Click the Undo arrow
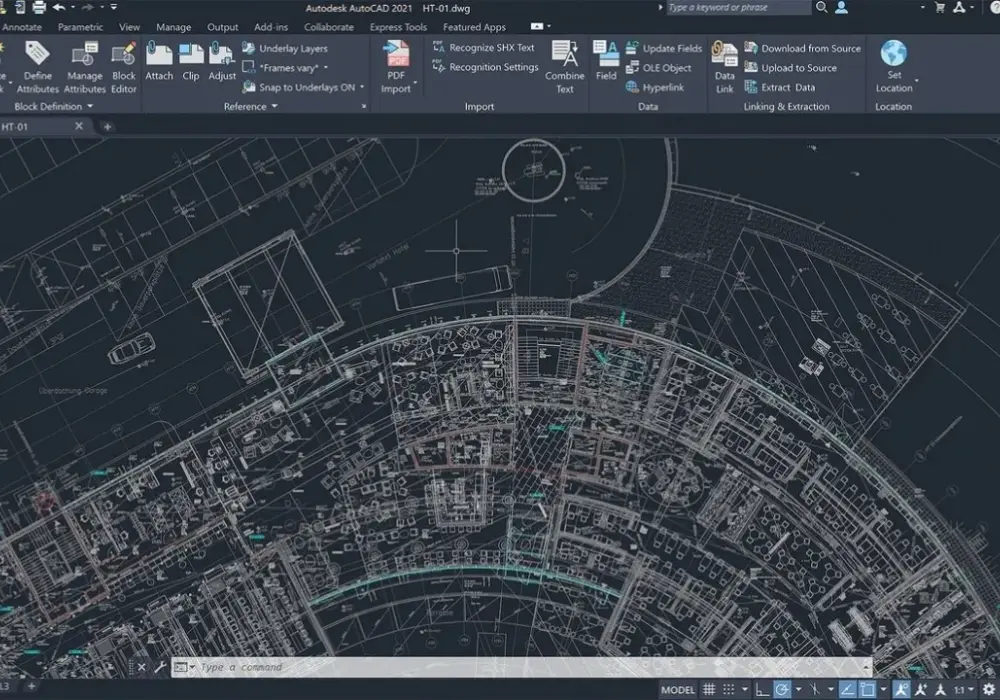This screenshot has height=700, width=1000. 59,8
